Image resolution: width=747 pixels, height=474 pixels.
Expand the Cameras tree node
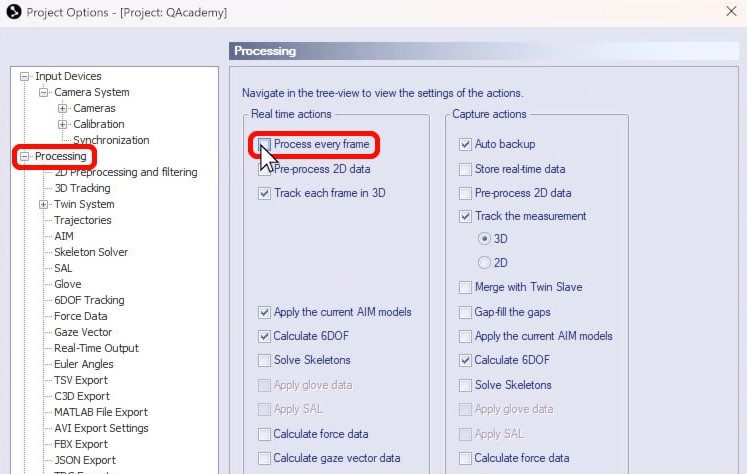(63, 109)
